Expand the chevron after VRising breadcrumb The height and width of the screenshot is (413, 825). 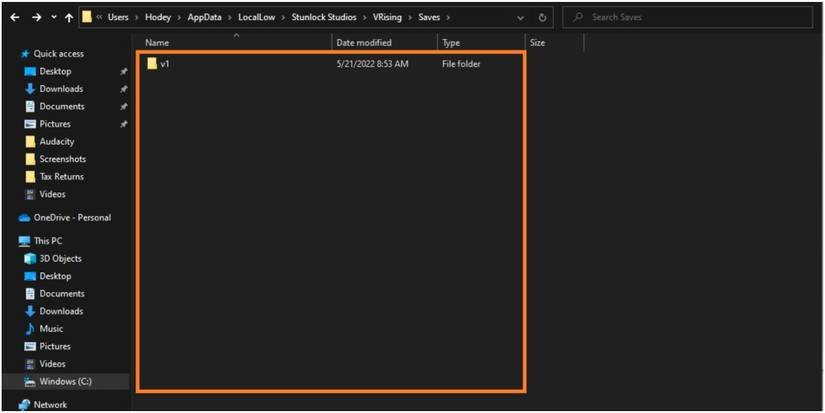tap(410, 17)
